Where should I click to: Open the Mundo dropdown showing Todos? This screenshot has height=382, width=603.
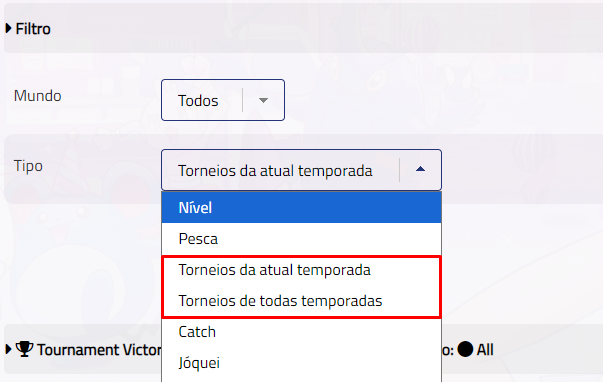223,100
